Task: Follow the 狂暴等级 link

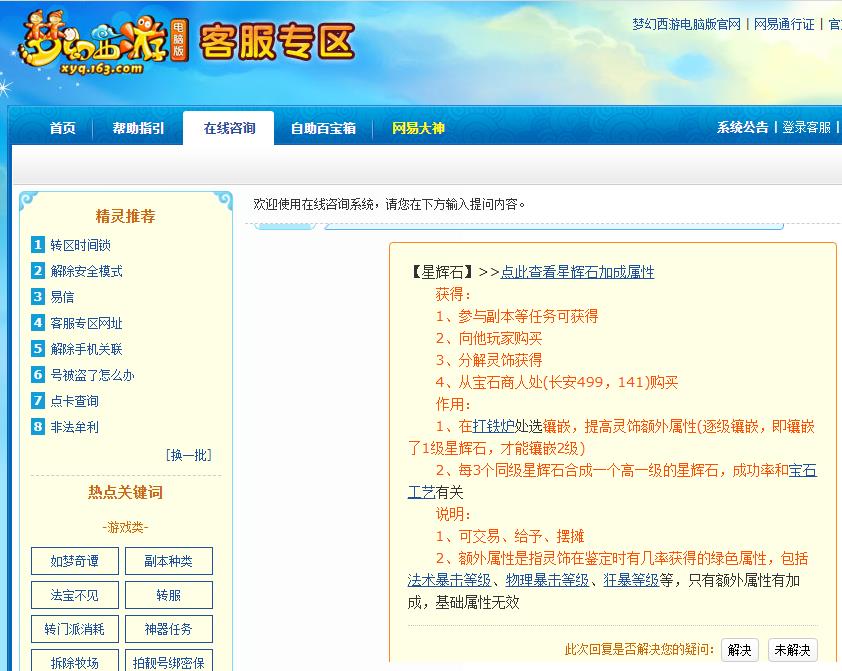Action: [x=631, y=580]
